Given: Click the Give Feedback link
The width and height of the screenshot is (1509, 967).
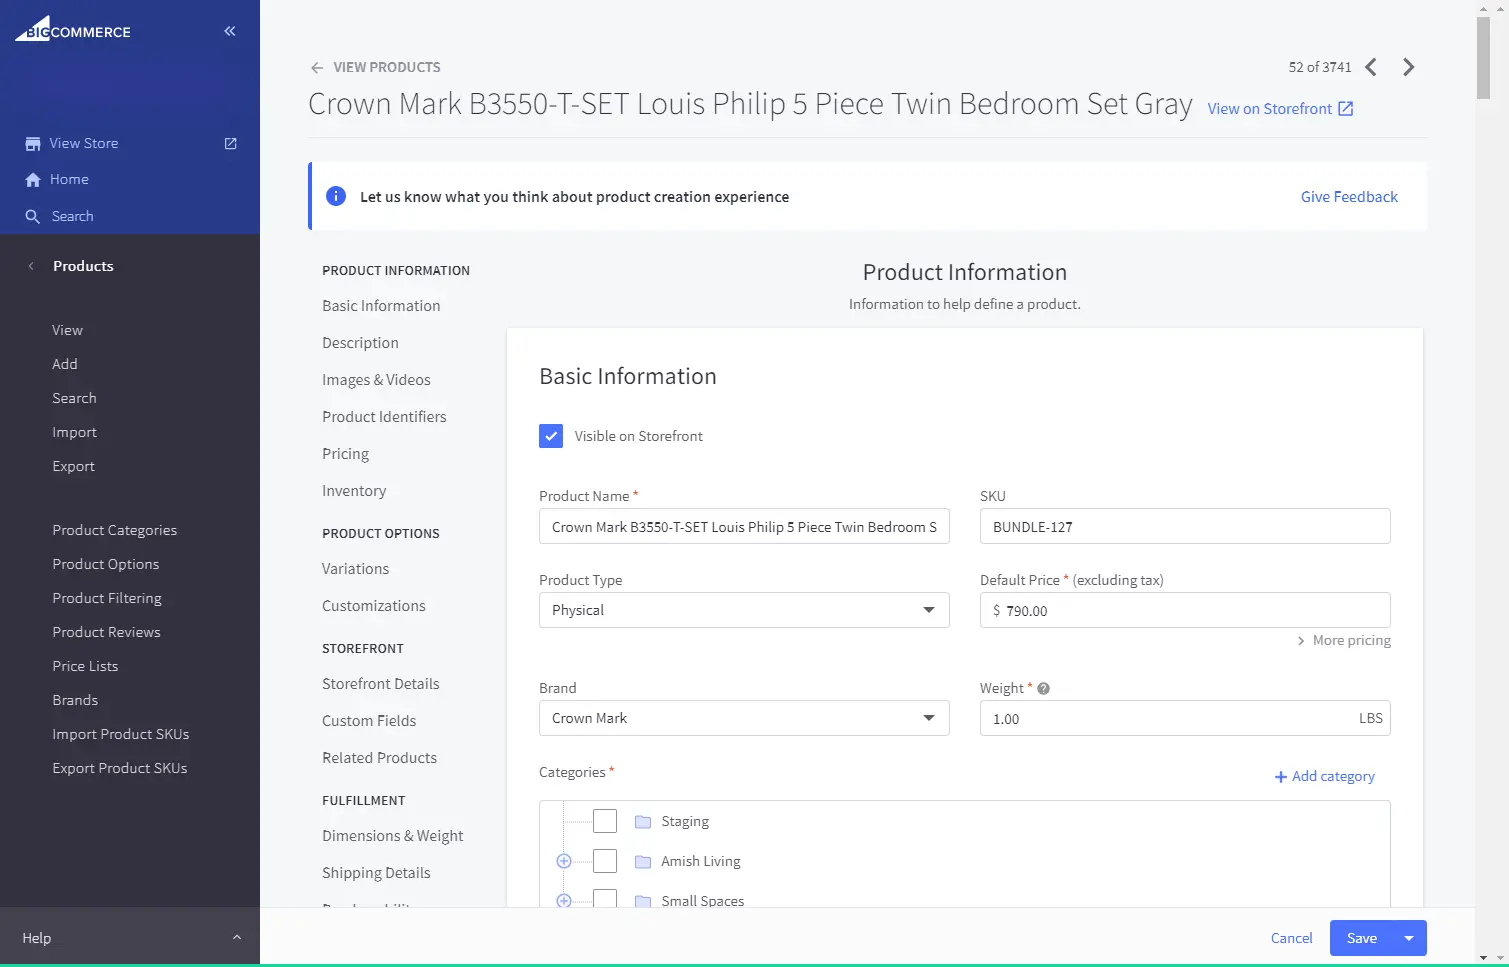Looking at the screenshot, I should (x=1348, y=197).
